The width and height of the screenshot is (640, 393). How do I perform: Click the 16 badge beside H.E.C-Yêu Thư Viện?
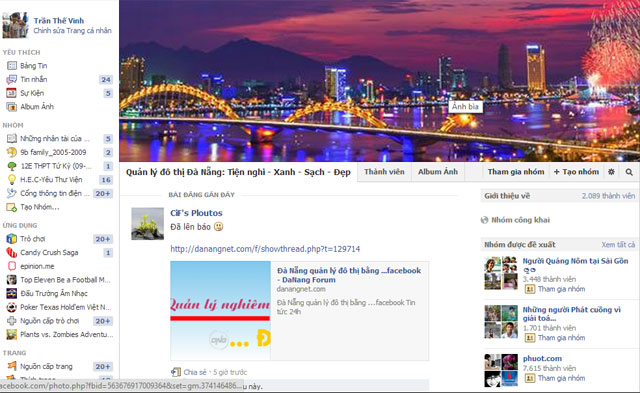106,180
